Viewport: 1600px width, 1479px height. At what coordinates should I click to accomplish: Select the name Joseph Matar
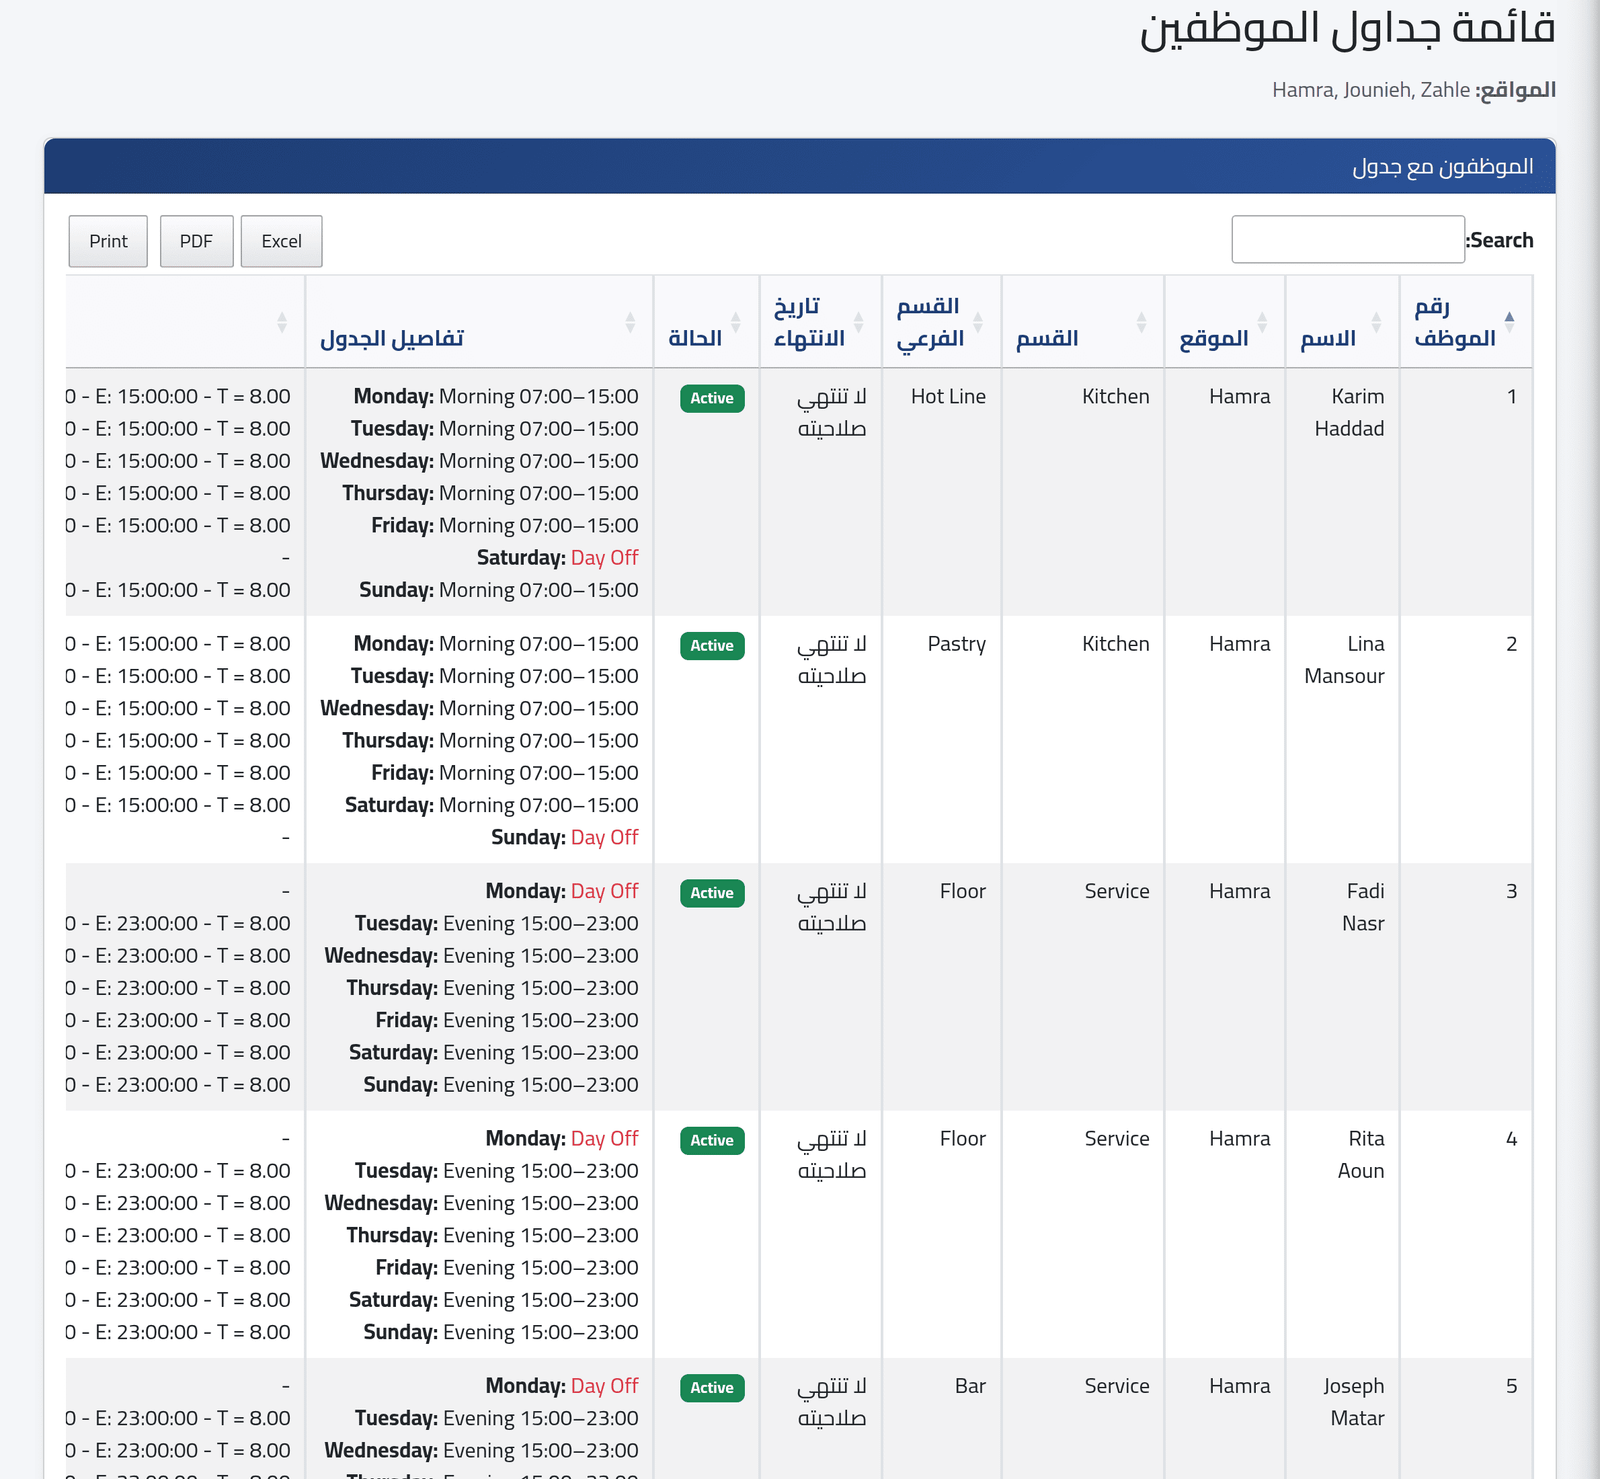tap(1354, 1402)
